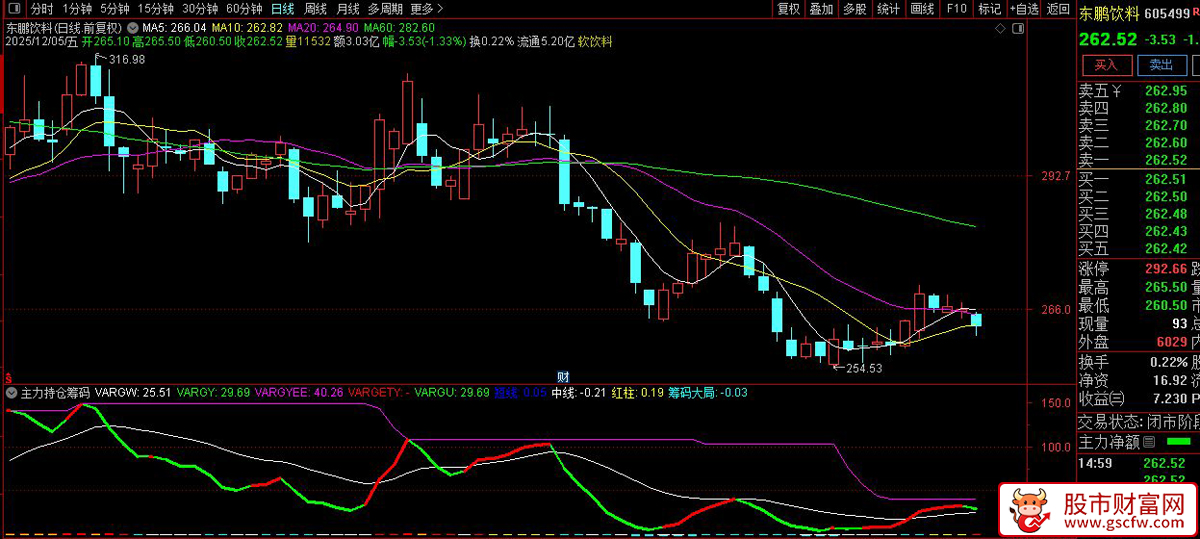
Task: Click the MA20: 264.90 label
Action: click(324, 27)
